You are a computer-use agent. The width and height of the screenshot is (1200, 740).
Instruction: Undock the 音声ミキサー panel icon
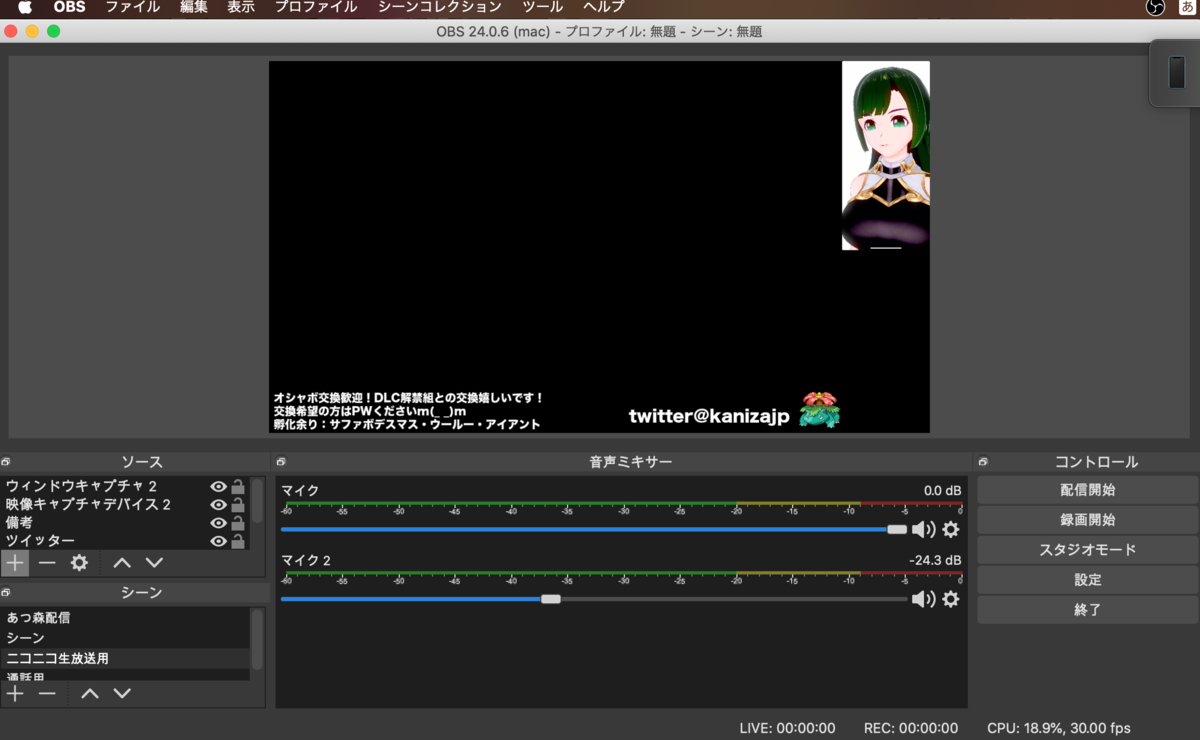pyautogui.click(x=281, y=462)
